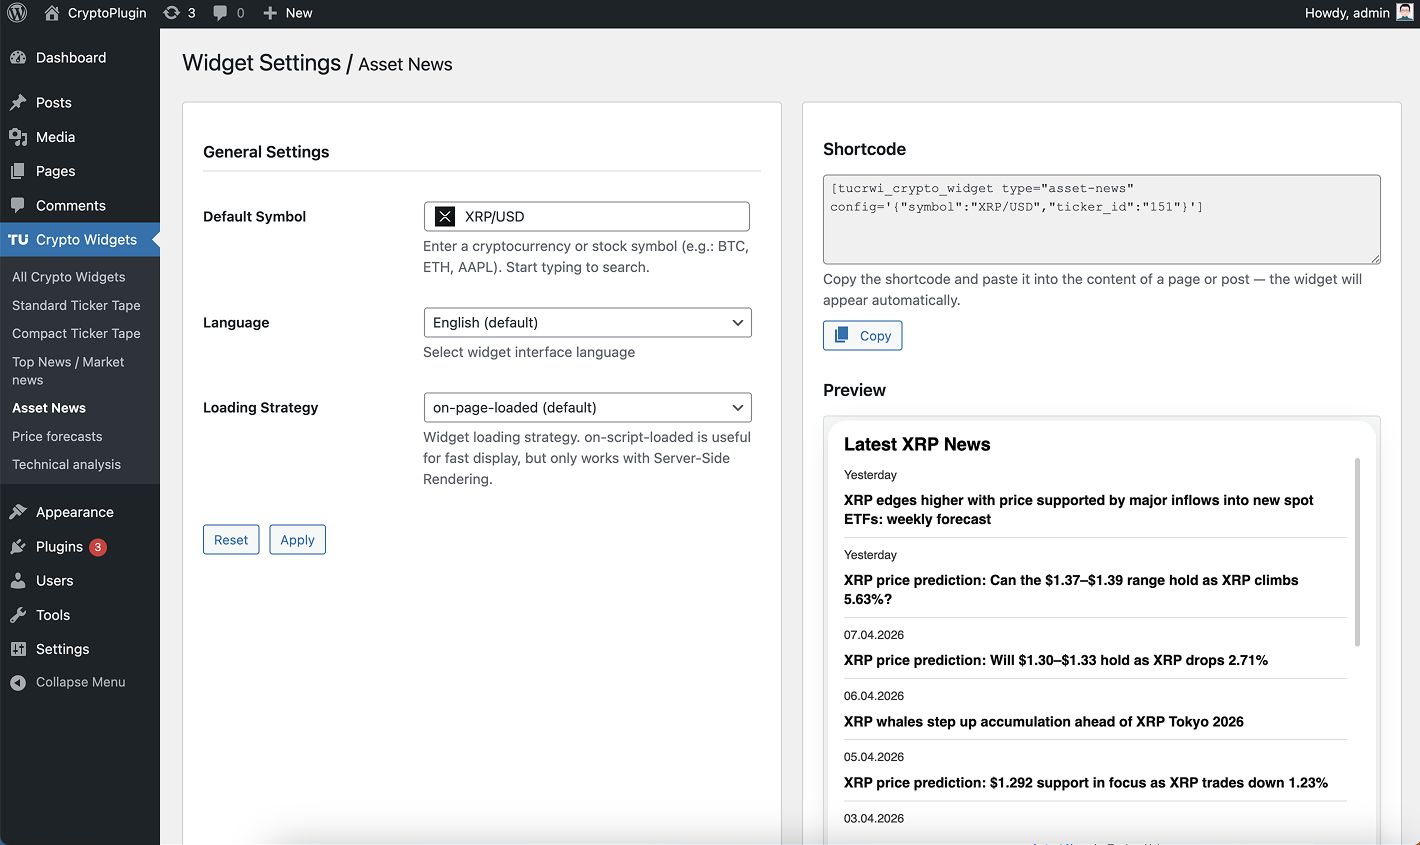Open updates via the circular arrows icon
The height and width of the screenshot is (845, 1420).
click(x=172, y=13)
